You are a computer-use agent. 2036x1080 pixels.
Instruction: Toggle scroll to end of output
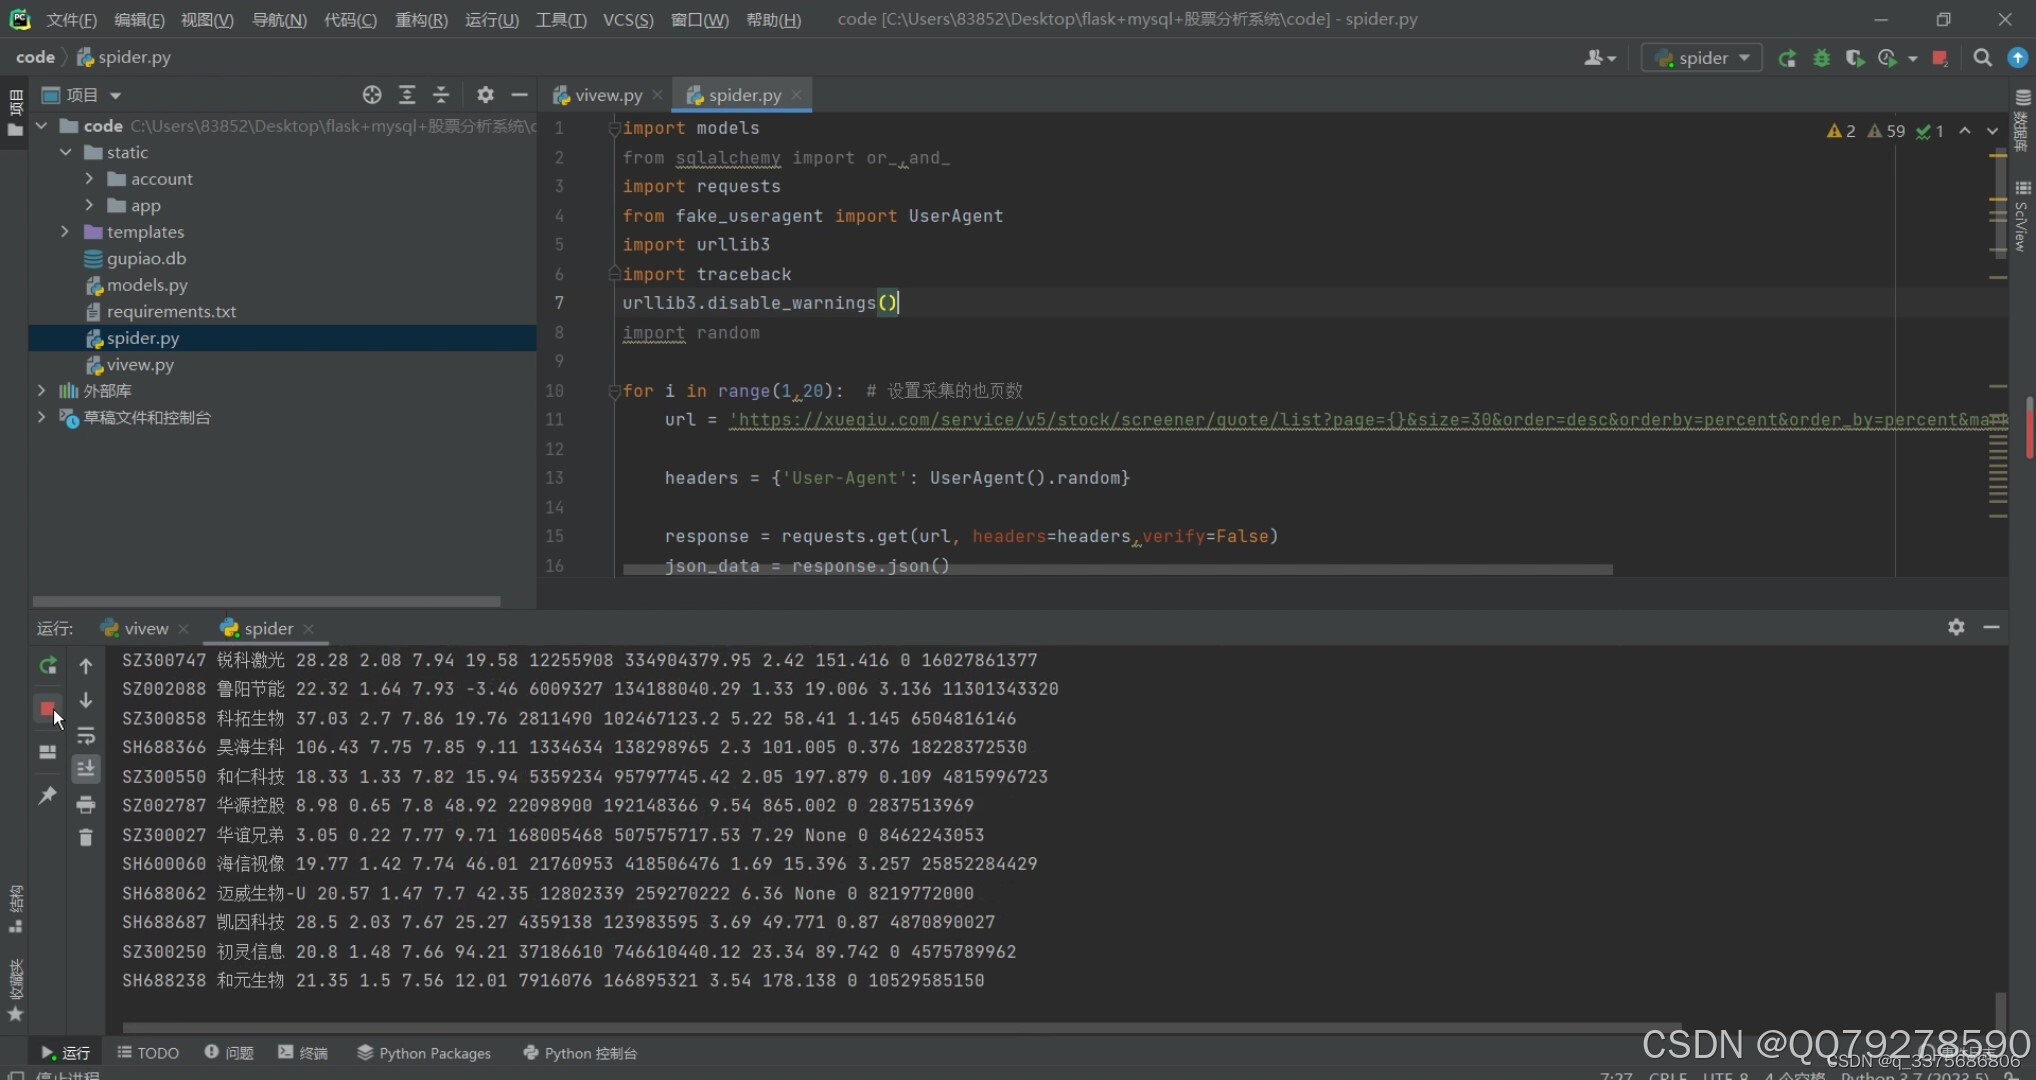(86, 769)
